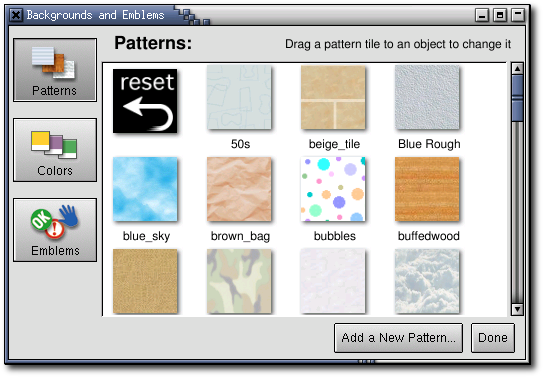Switch to the Colors category

click(55, 150)
